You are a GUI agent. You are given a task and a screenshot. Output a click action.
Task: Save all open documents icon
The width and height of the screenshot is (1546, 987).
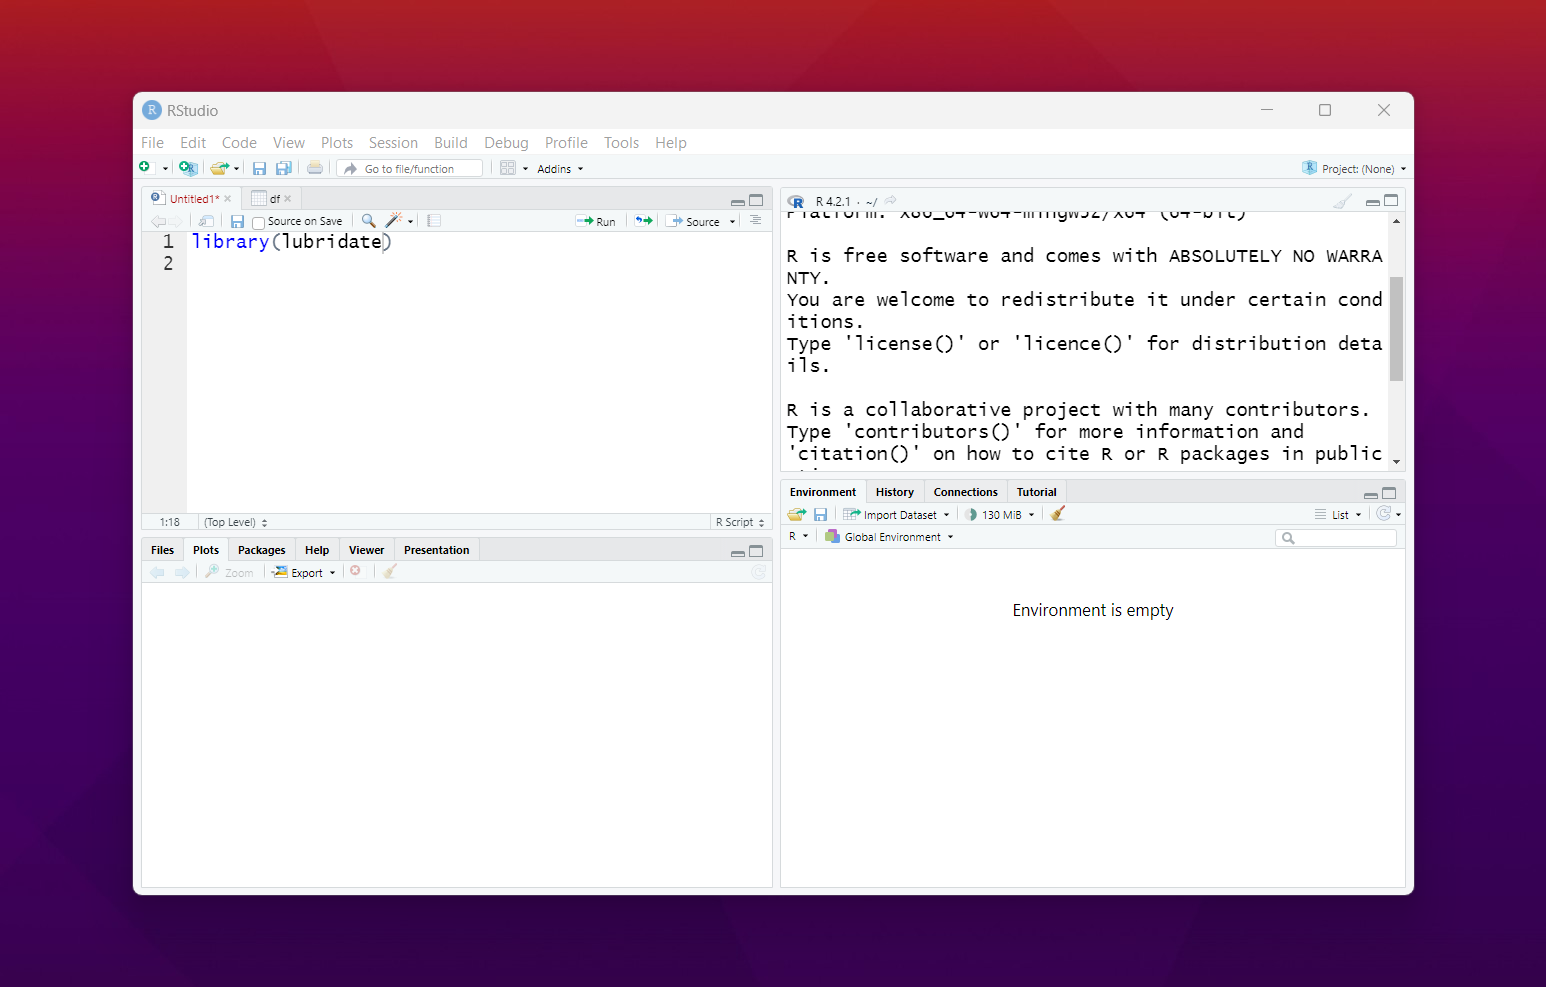point(284,168)
